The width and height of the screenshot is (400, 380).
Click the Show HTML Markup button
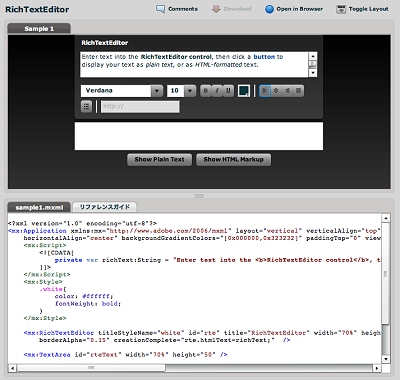pos(233,160)
